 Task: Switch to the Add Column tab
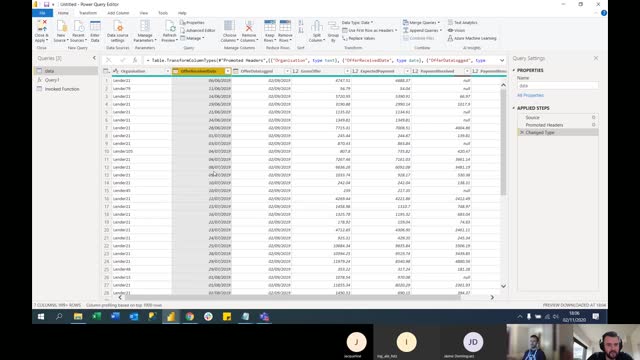coord(118,13)
